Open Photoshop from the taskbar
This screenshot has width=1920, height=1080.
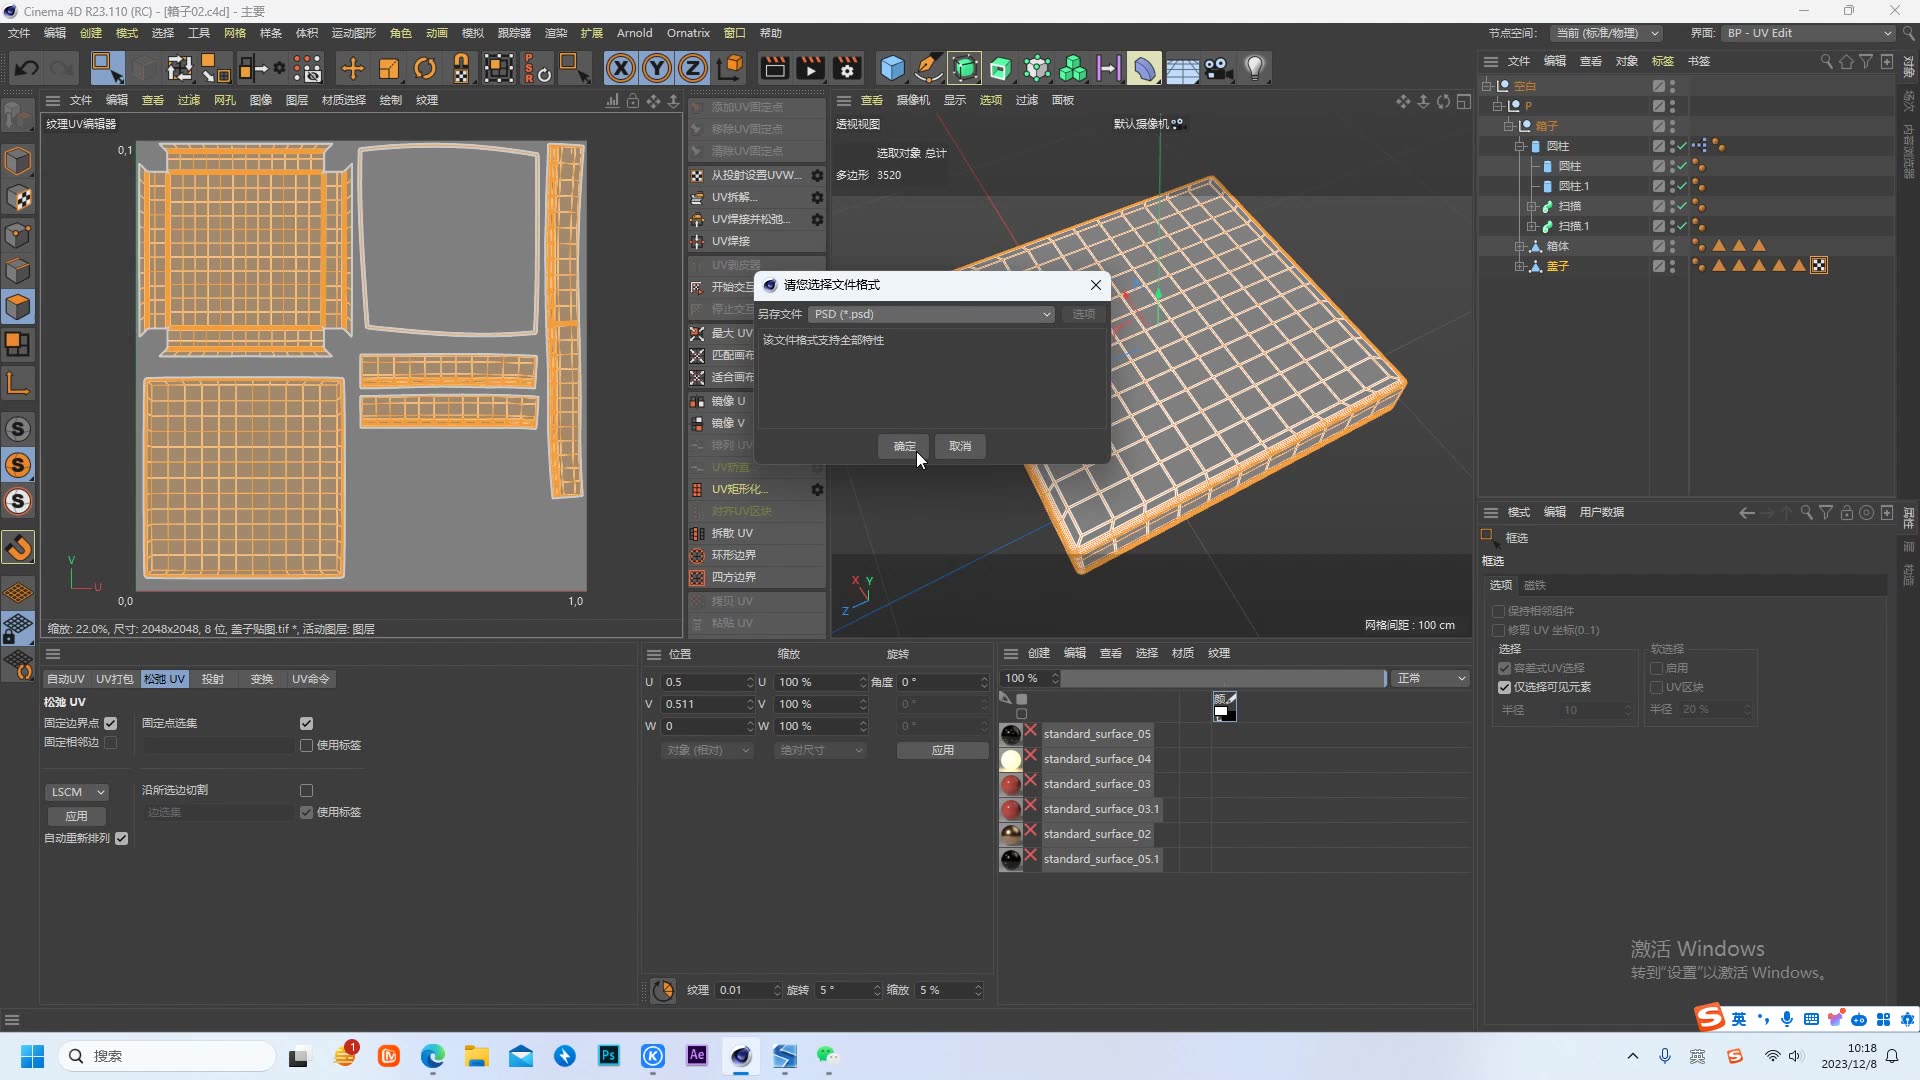click(609, 1056)
